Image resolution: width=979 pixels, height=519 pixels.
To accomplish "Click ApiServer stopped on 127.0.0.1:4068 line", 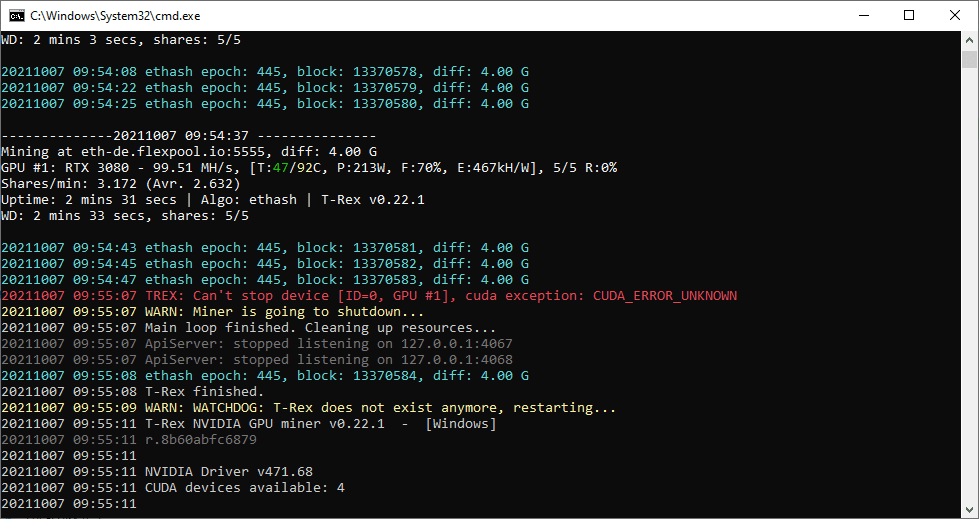I will pyautogui.click(x=257, y=360).
